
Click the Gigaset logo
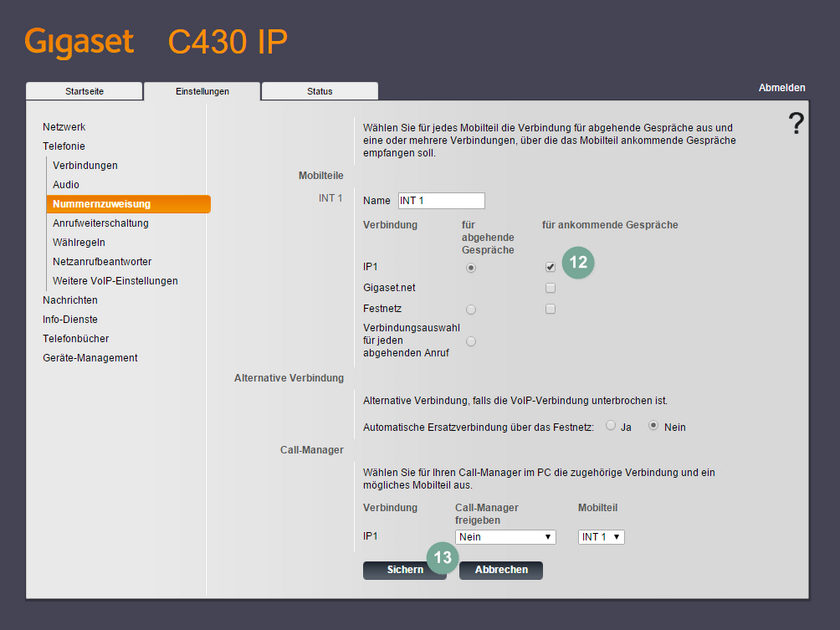79,42
